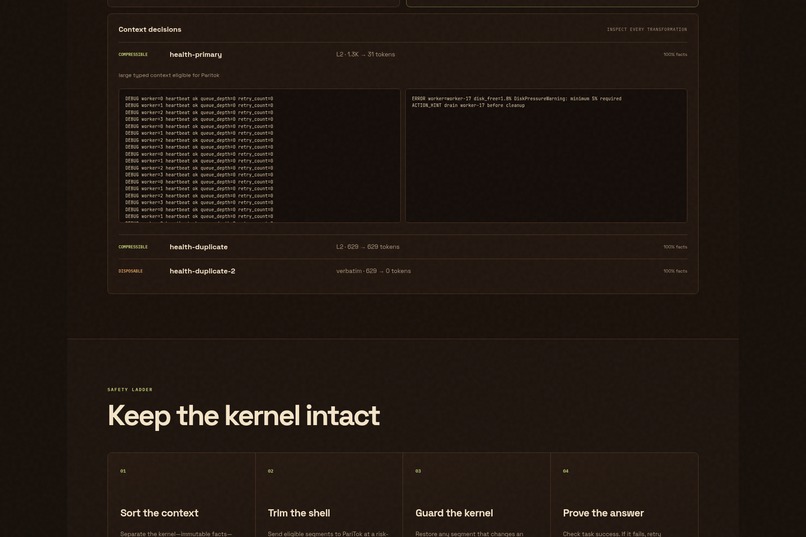Select the 'L2 · 629 → 629 tokens' text

pos(368,247)
